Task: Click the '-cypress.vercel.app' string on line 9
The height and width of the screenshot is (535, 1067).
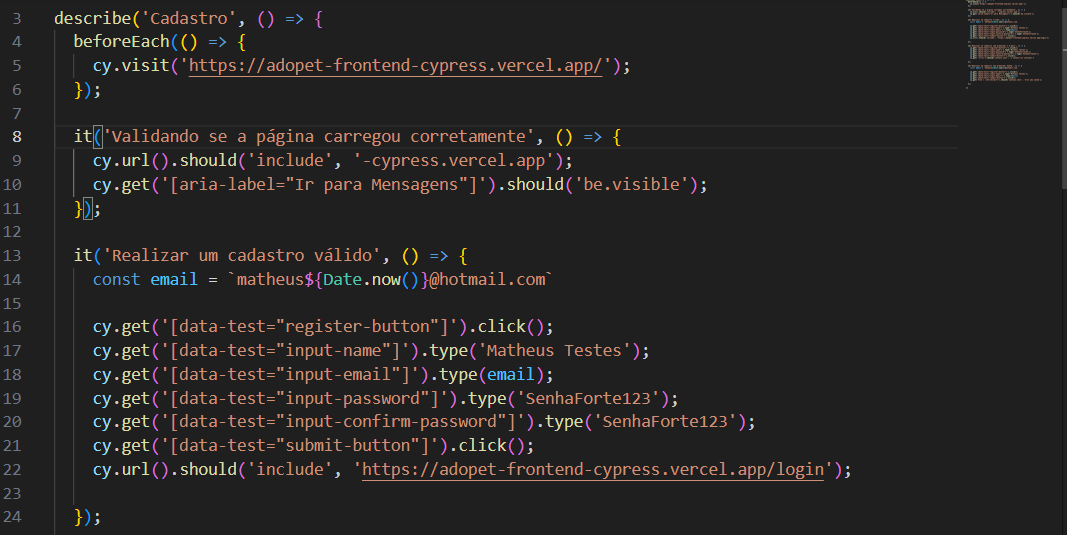Action: [x=454, y=161]
